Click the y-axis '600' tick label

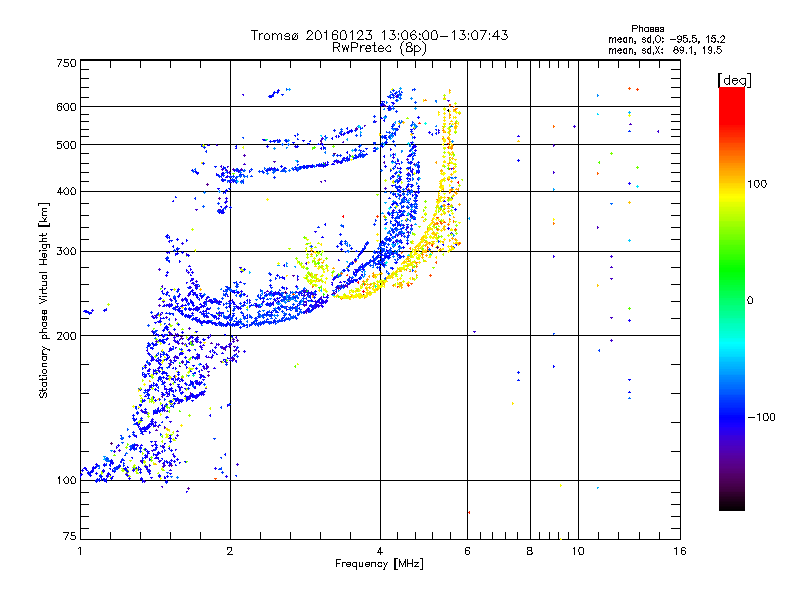[67, 107]
